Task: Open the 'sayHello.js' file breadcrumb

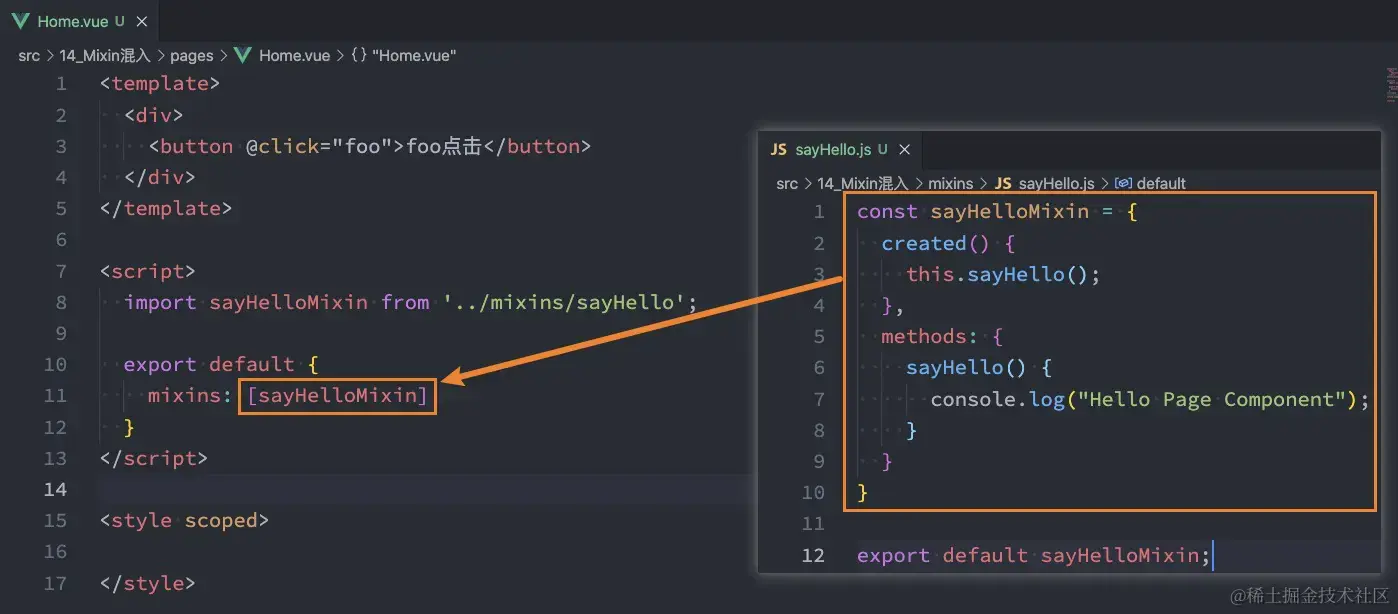Action: coord(1058,184)
